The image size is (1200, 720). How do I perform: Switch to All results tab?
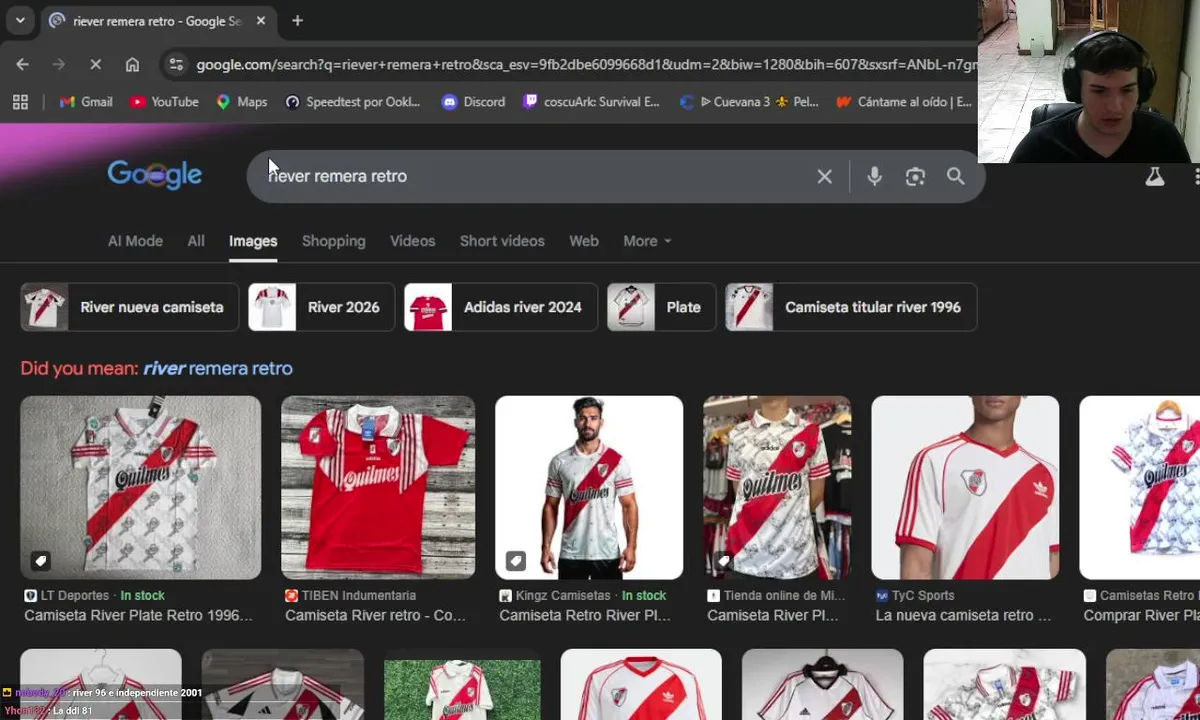196,241
